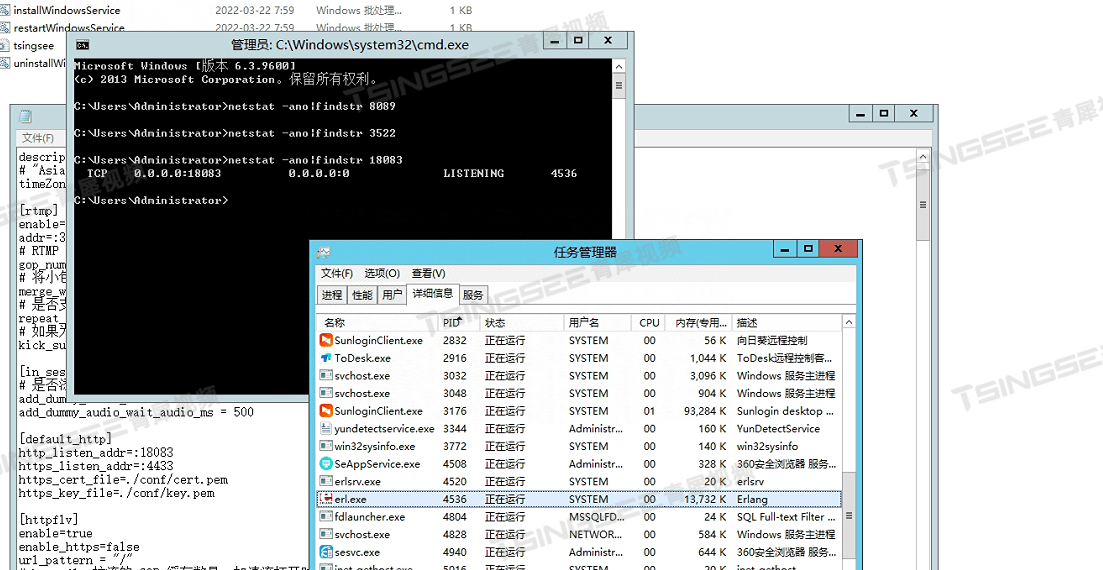The width and height of the screenshot is (1103, 570).
Task: Click the svchost.exe icon with PID 4828
Action: coord(326,534)
